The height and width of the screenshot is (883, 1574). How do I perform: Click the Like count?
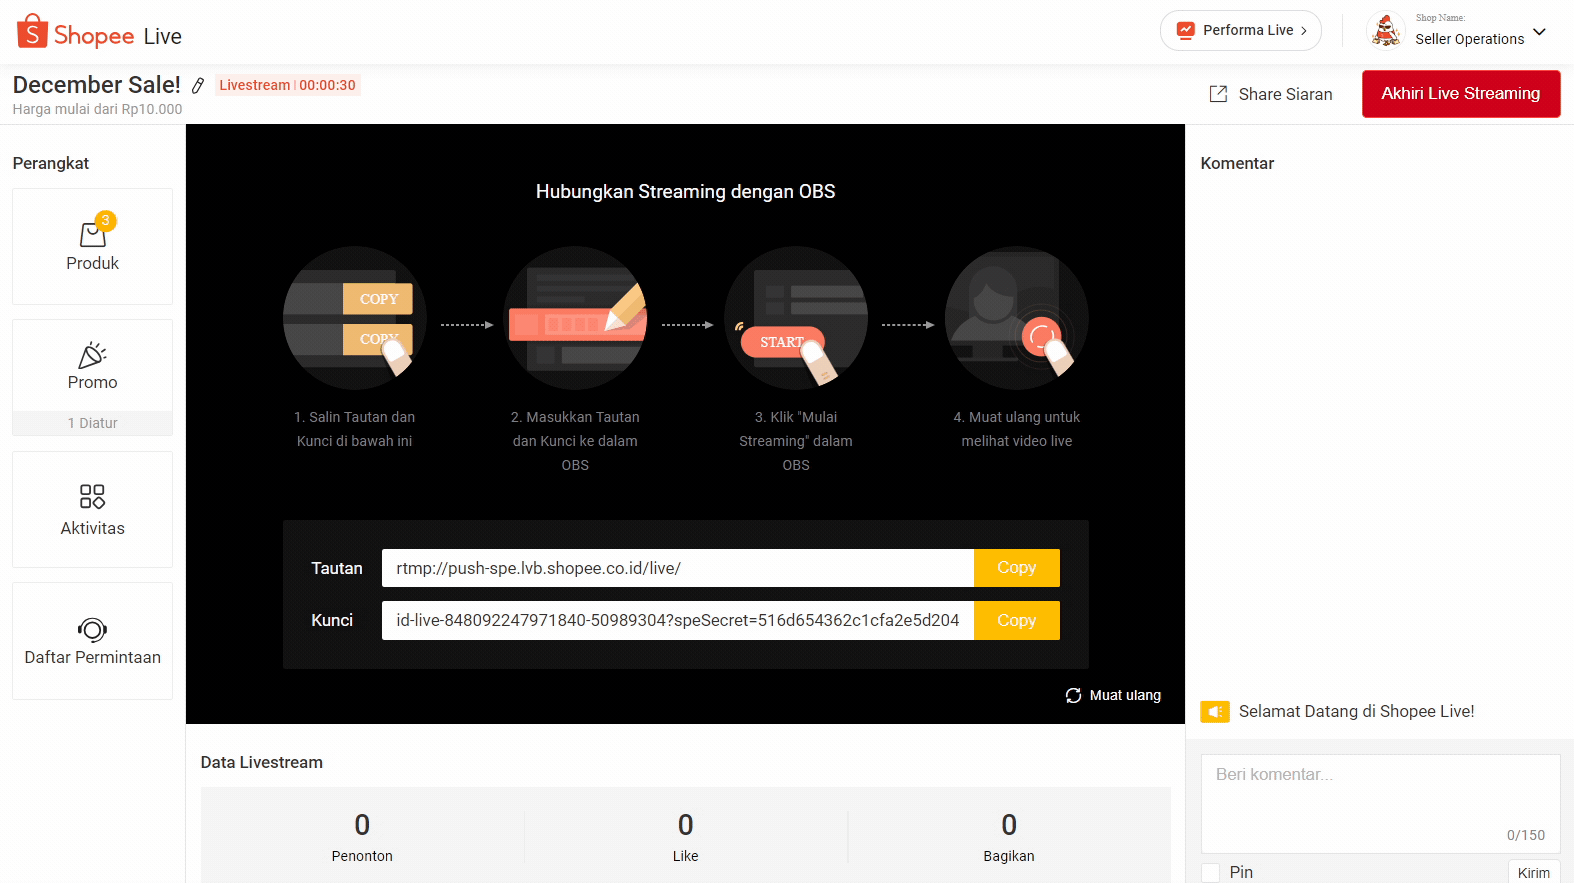[x=685, y=825]
